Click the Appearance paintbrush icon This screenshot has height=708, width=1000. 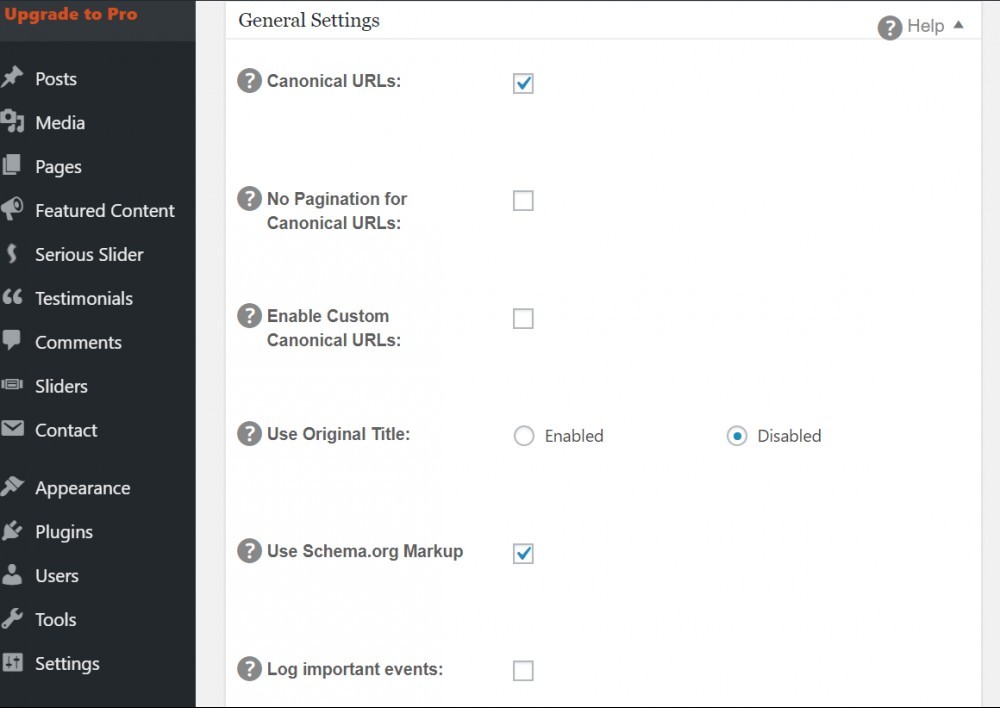(x=12, y=487)
